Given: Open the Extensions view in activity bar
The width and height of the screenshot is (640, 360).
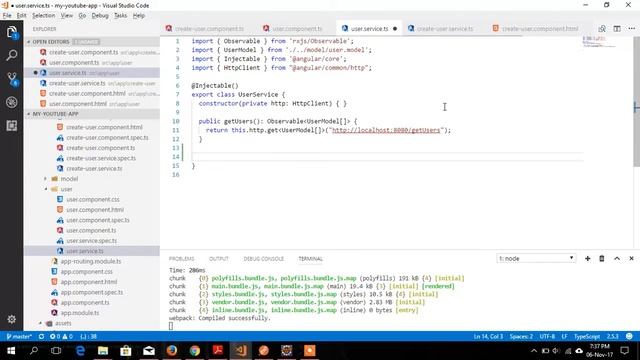Looking at the screenshot, I should pos(11,126).
